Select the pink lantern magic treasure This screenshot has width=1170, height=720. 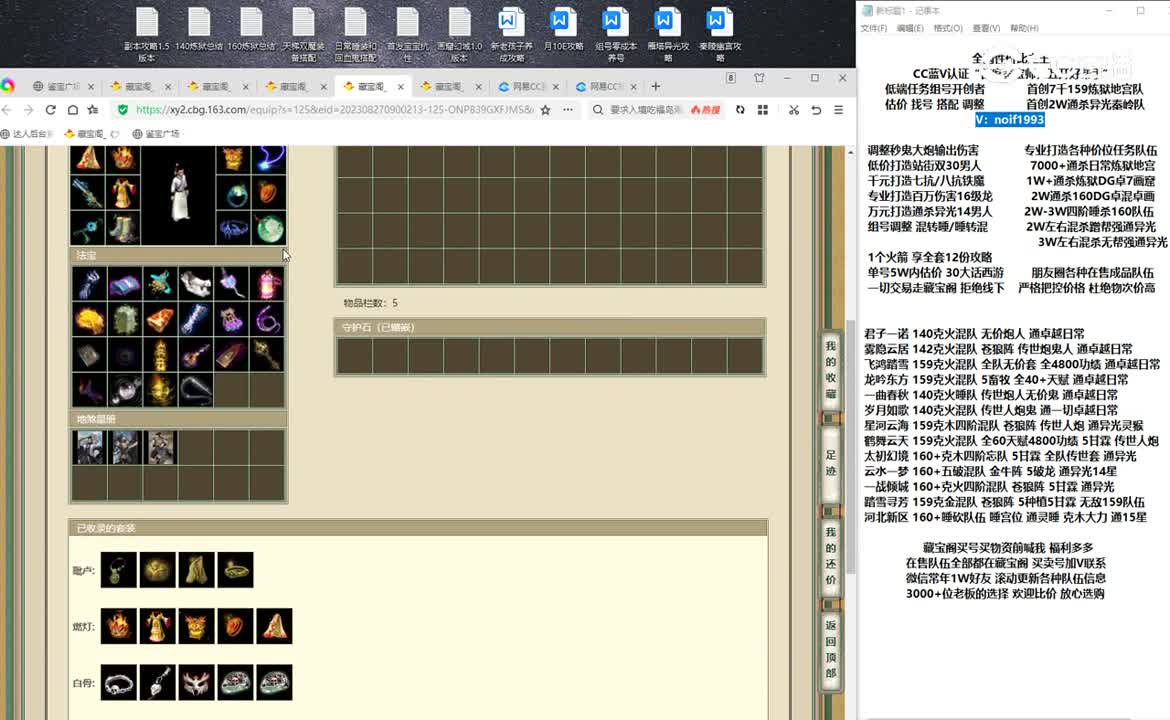(268, 284)
